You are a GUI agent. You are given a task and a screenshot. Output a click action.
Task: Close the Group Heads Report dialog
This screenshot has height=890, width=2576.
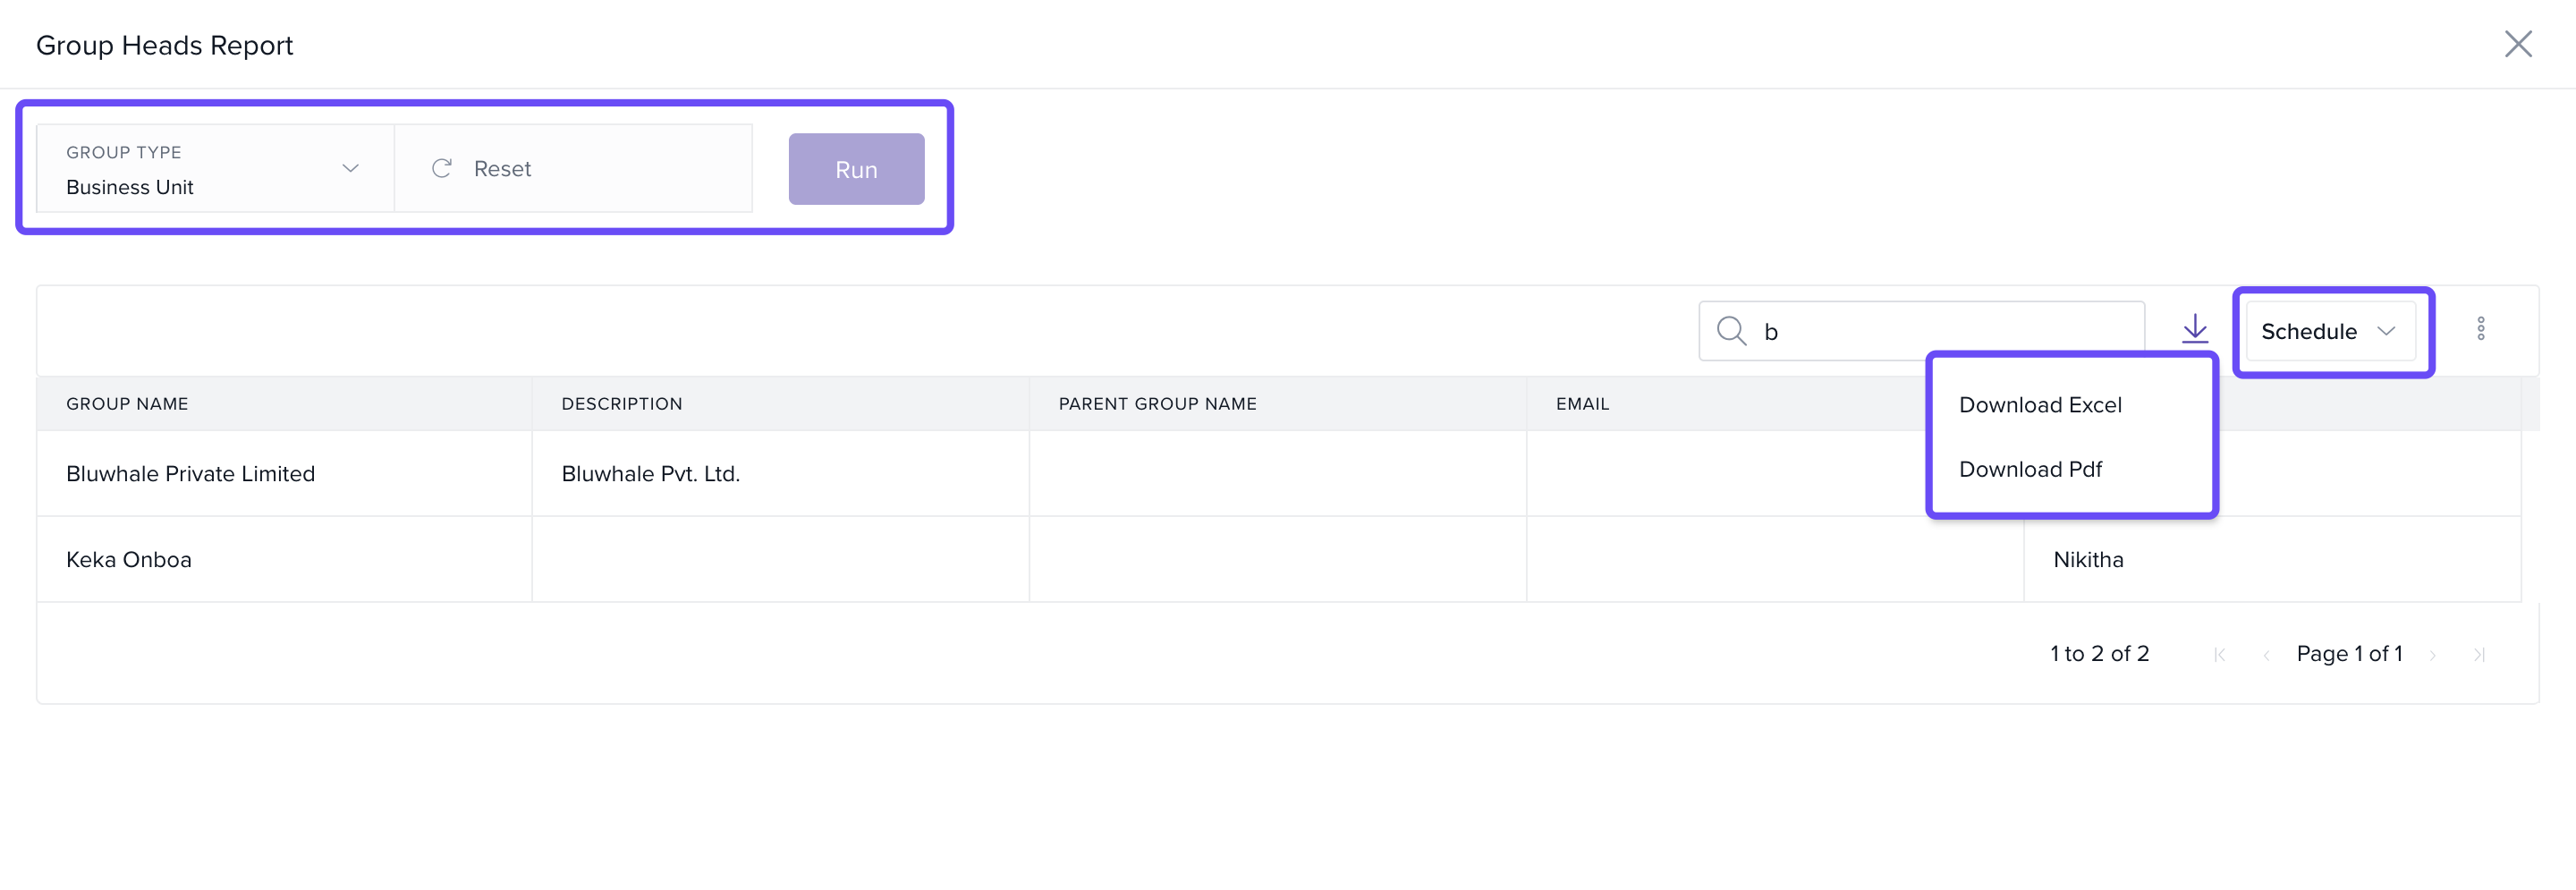pyautogui.click(x=2517, y=44)
